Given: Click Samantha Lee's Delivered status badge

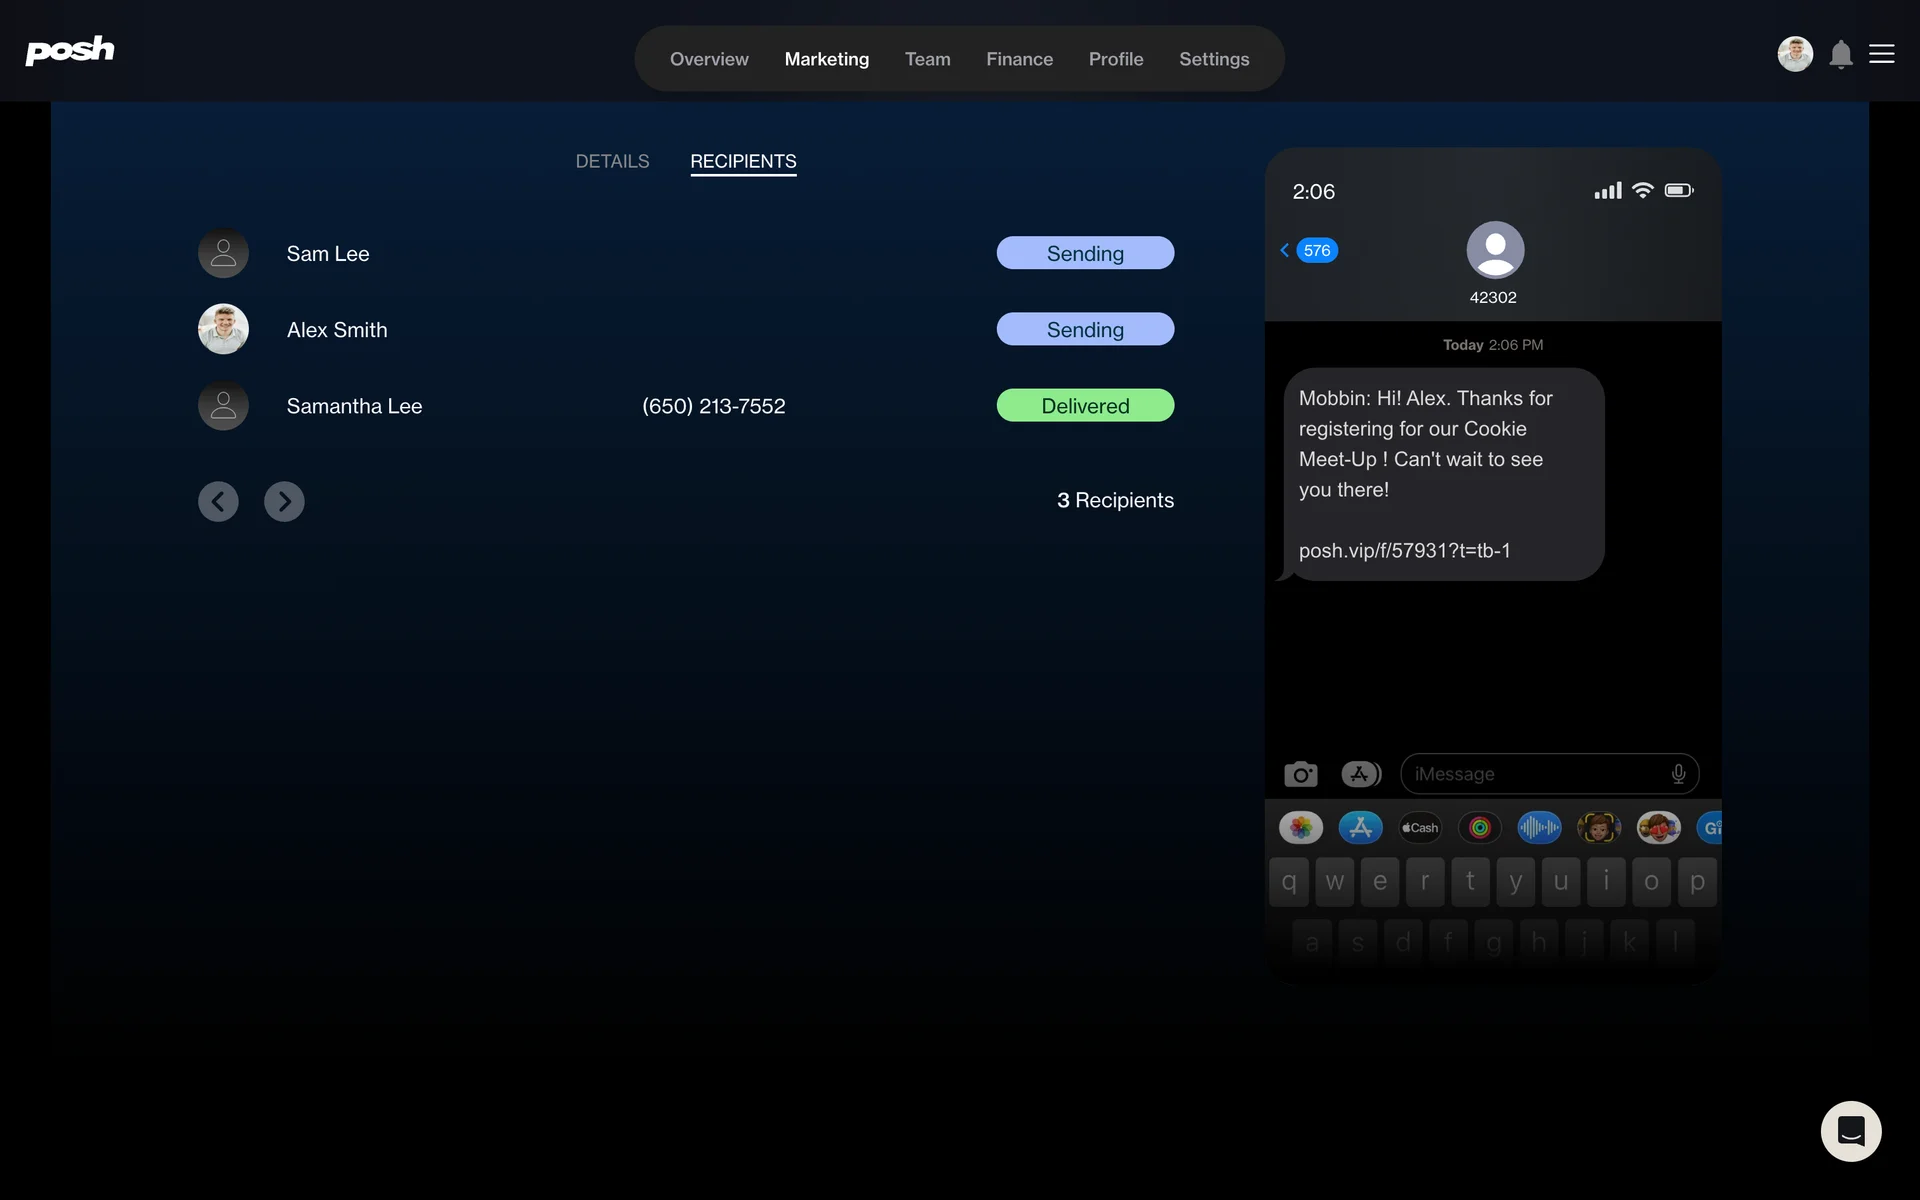Looking at the screenshot, I should click(x=1085, y=406).
